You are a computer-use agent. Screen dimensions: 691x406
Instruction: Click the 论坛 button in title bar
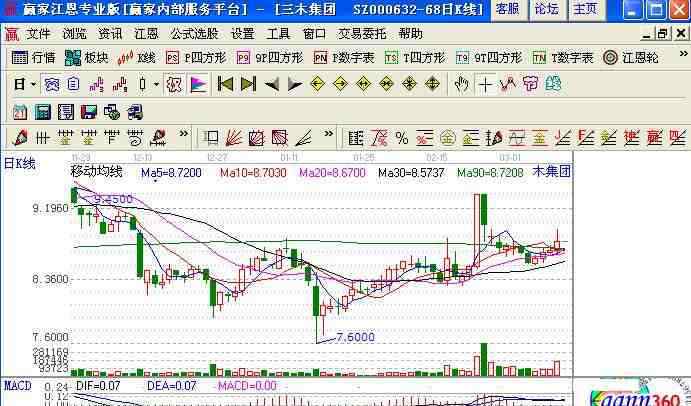coord(546,9)
